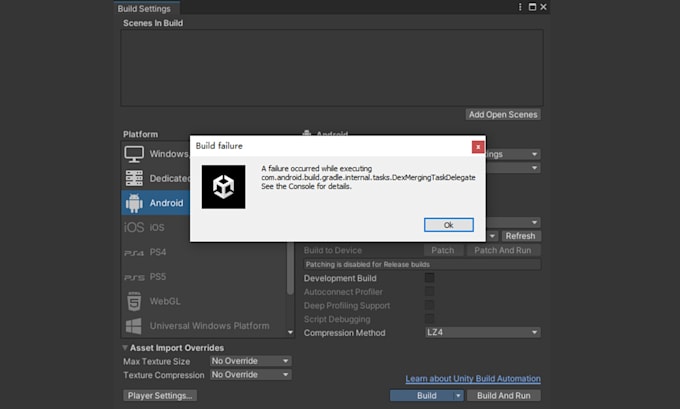This screenshot has height=409, width=680.
Task: Click the iOS platform icon
Action: pos(134,227)
